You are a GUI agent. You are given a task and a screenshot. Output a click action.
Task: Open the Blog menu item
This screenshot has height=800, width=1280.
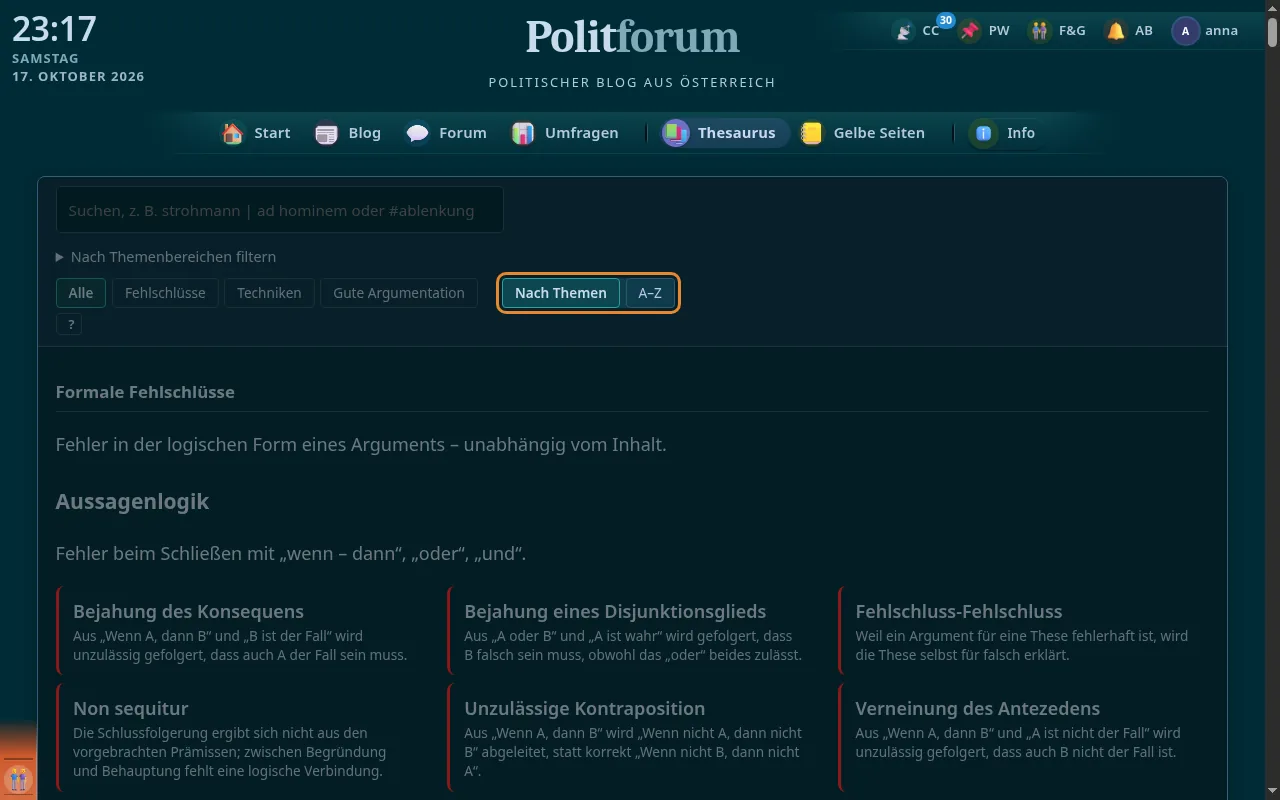pyautogui.click(x=348, y=133)
